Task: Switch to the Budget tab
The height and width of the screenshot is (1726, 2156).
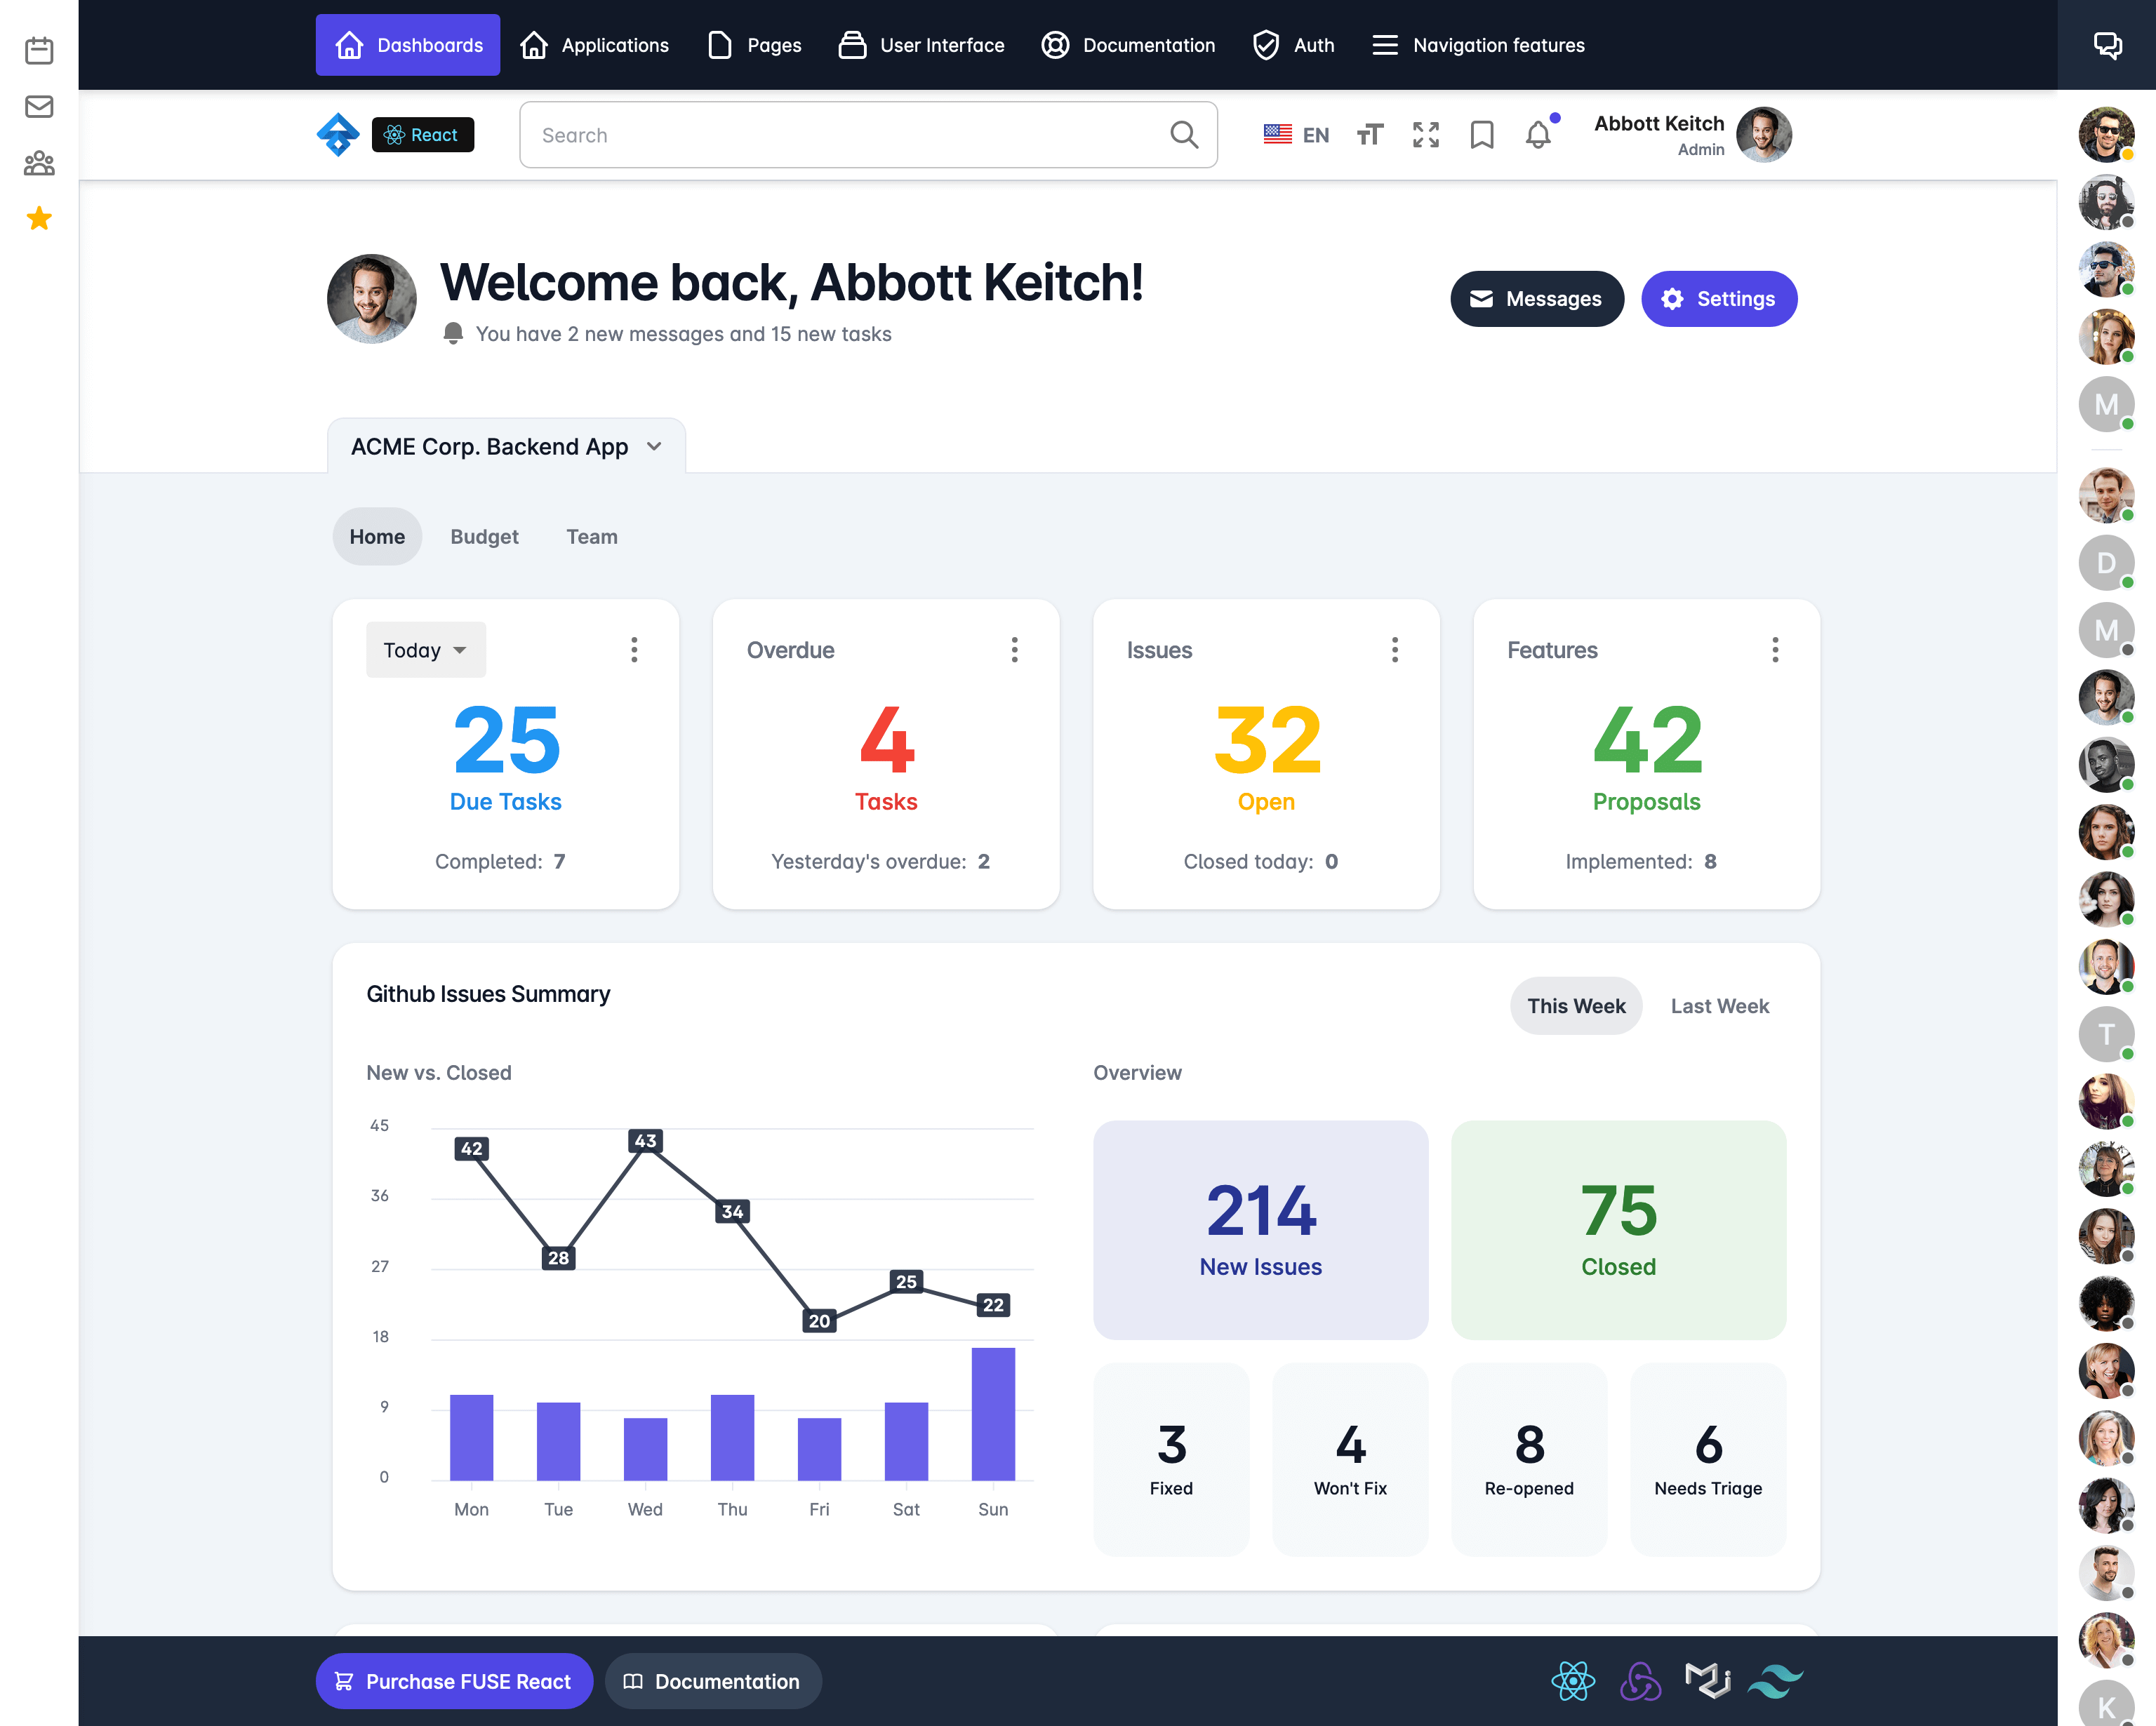Action: coord(484,536)
